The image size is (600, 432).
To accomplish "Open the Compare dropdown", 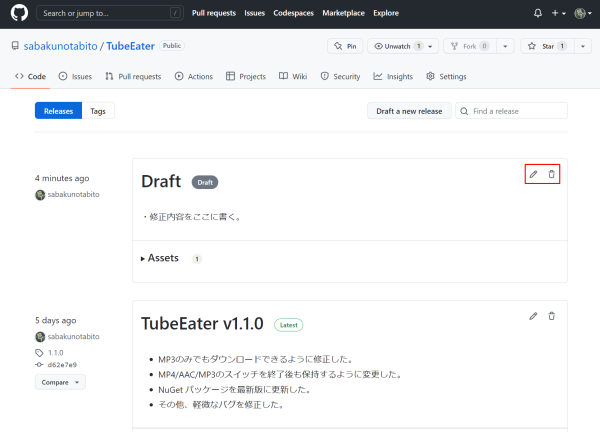I will click(60, 382).
